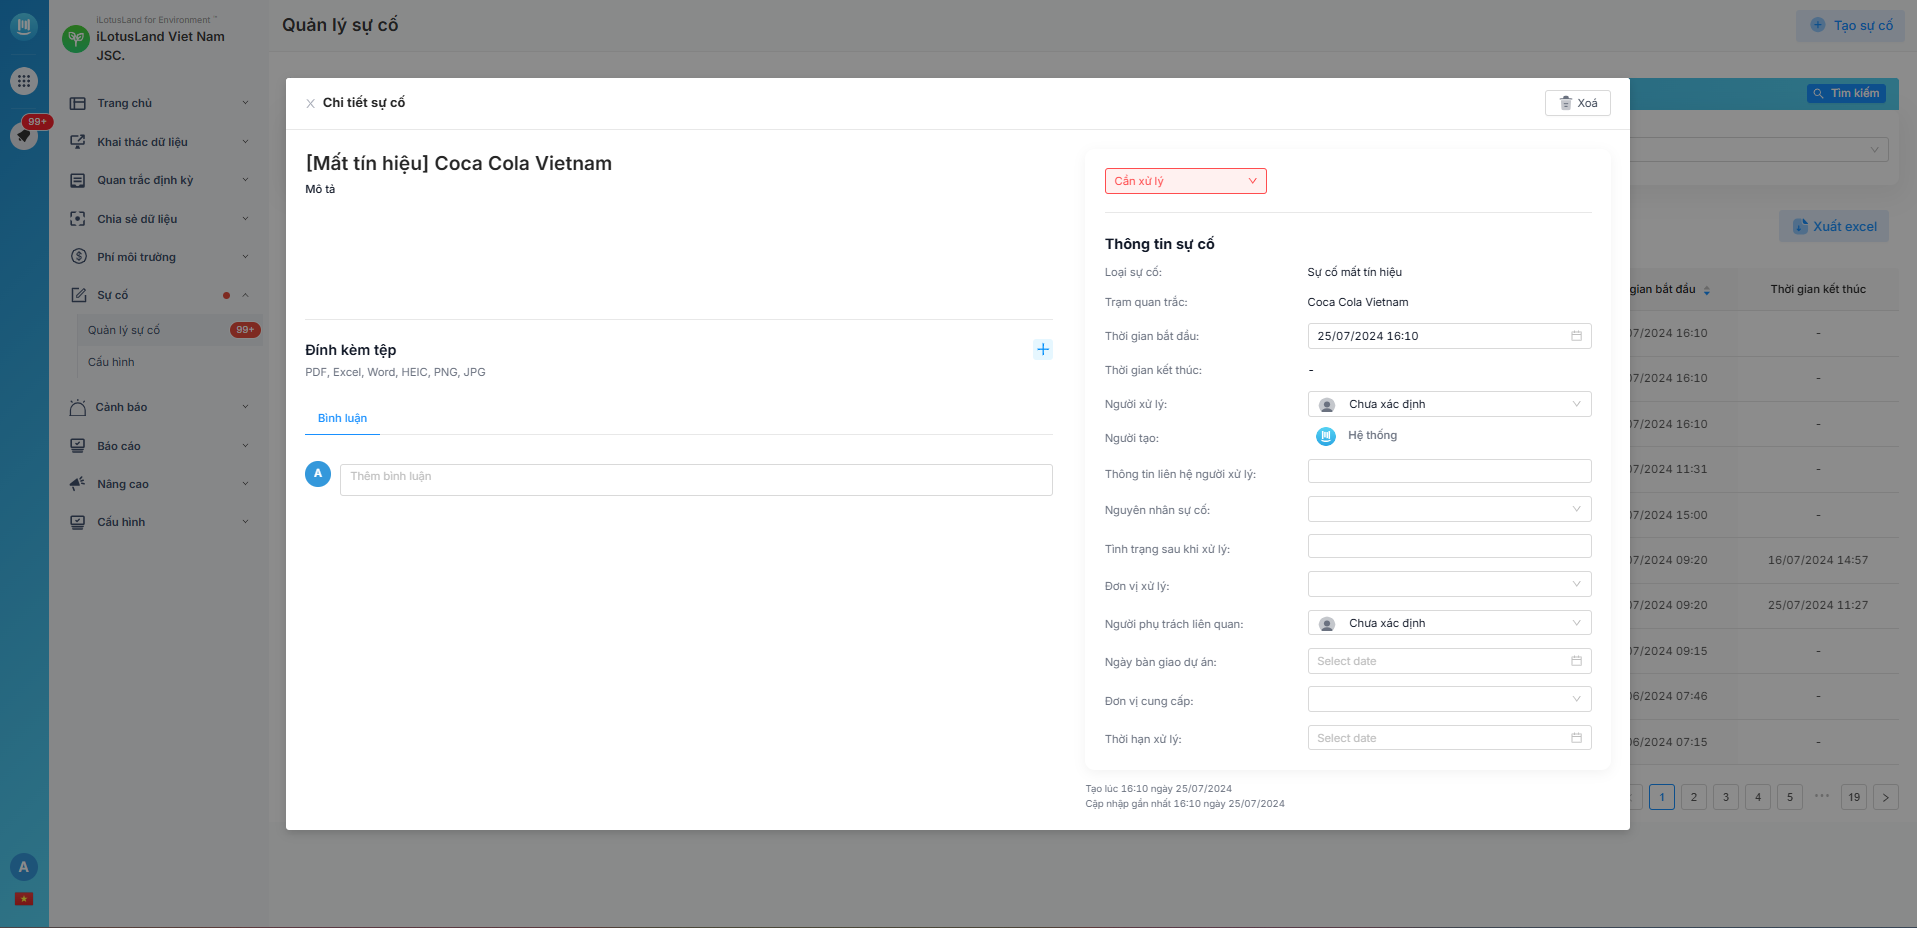Open the Cần xử lý status dropdown
Image resolution: width=1917 pixels, height=928 pixels.
1185,181
